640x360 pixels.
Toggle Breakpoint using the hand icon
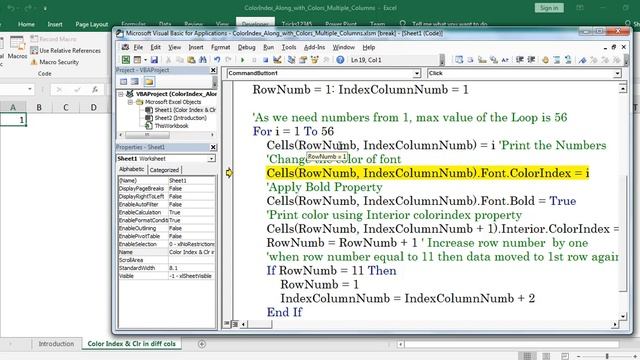pos(545,60)
